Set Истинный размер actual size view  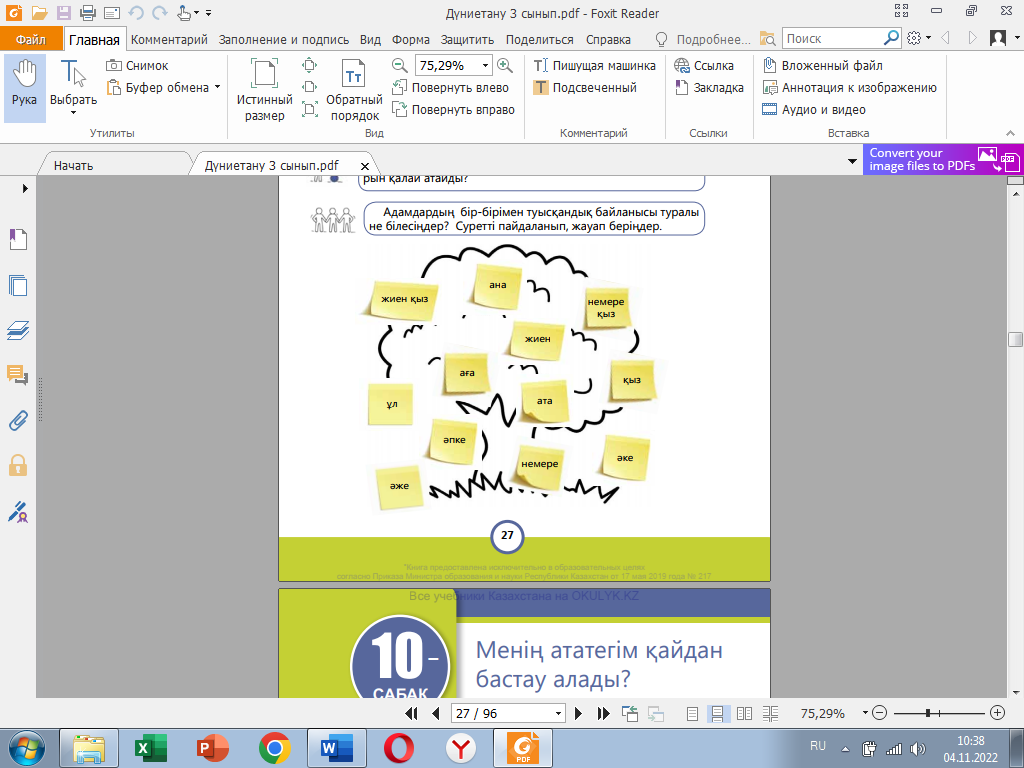(264, 89)
